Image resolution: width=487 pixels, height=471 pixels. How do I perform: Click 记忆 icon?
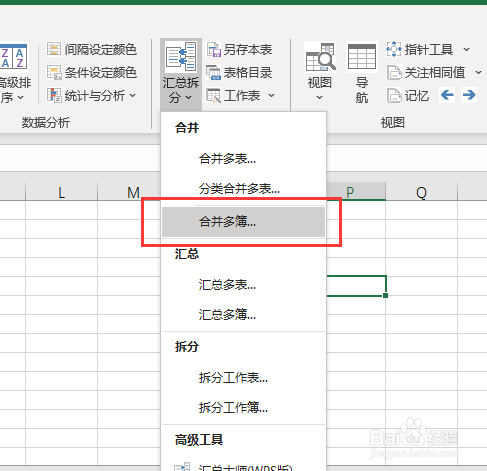click(x=394, y=96)
